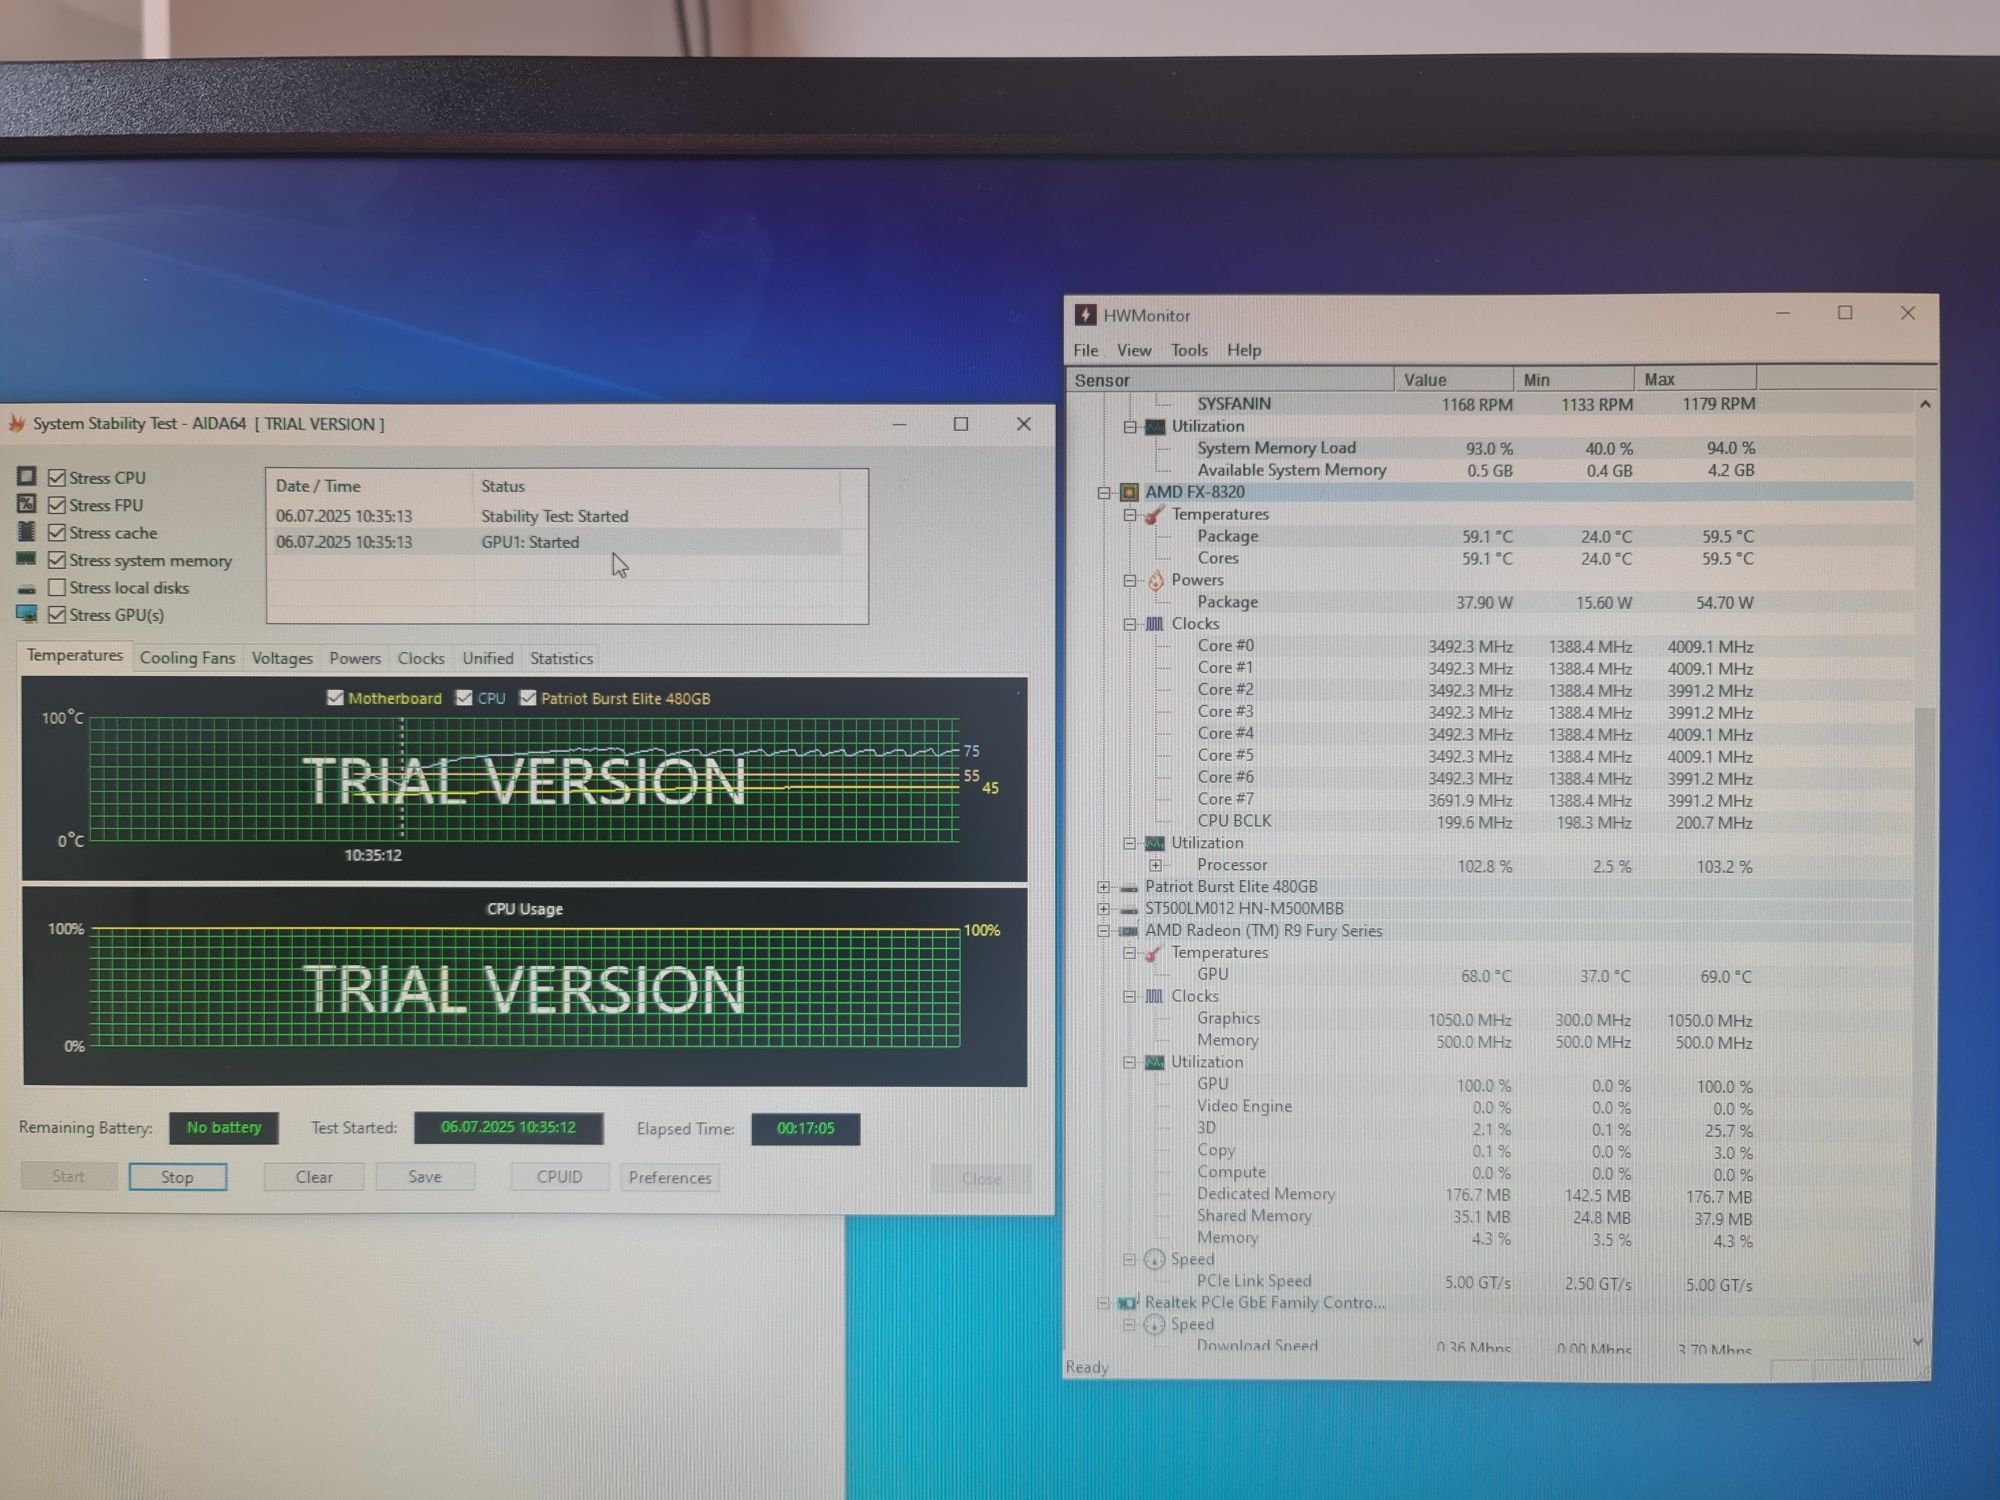Collapse the AMD FX-8320 tree node
The width and height of the screenshot is (2000, 1500).
tap(1104, 492)
